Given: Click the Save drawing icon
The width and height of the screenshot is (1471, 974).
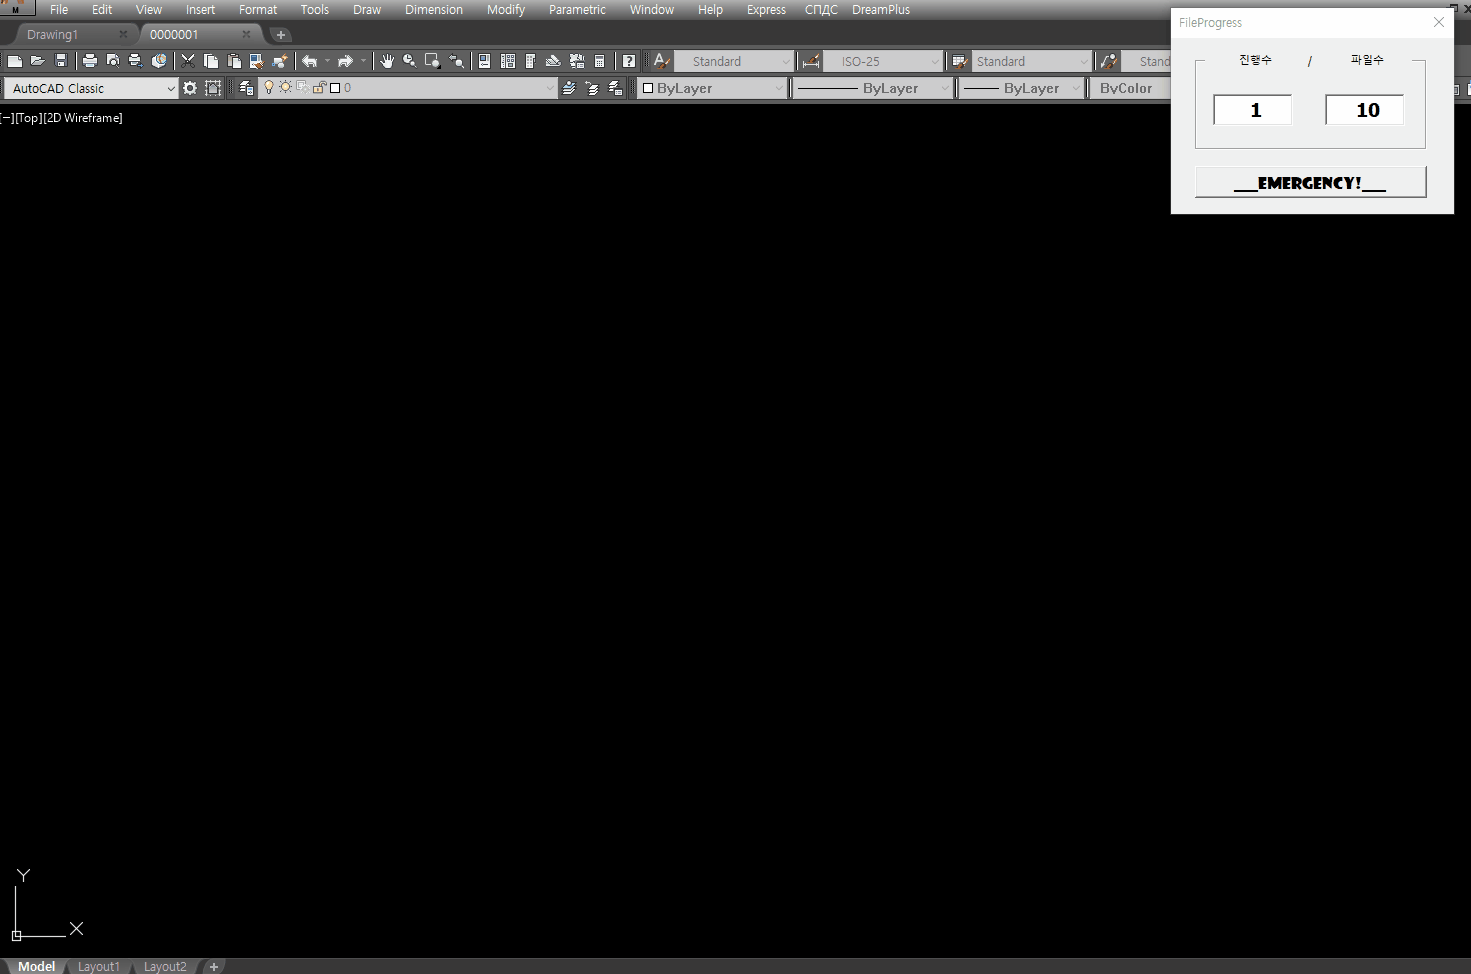Looking at the screenshot, I should (x=60, y=60).
